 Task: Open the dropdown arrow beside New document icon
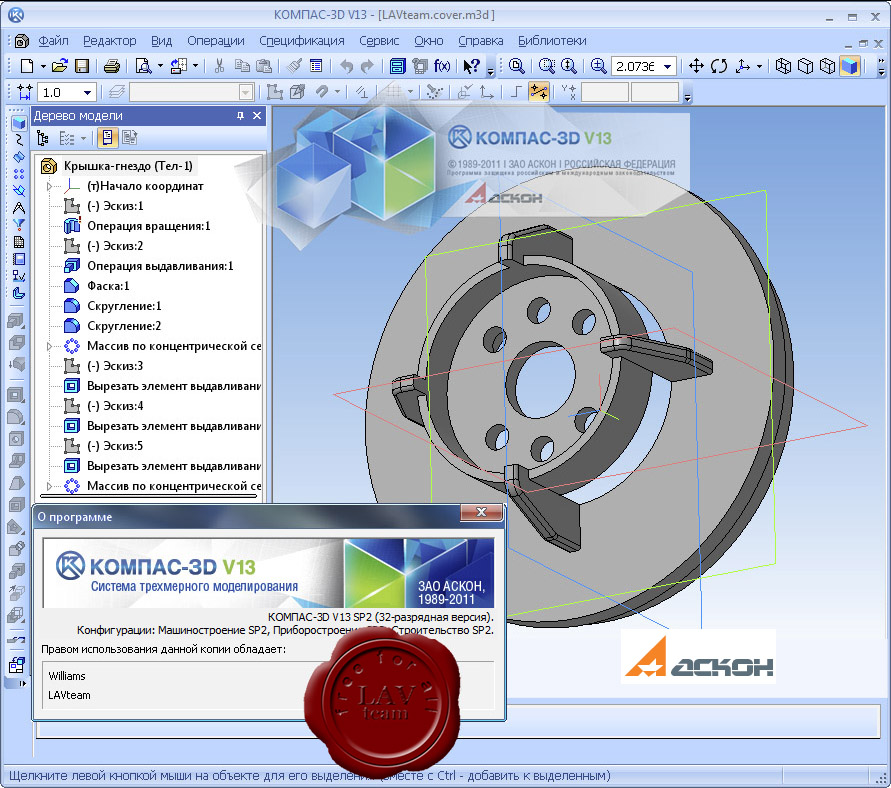(x=43, y=66)
